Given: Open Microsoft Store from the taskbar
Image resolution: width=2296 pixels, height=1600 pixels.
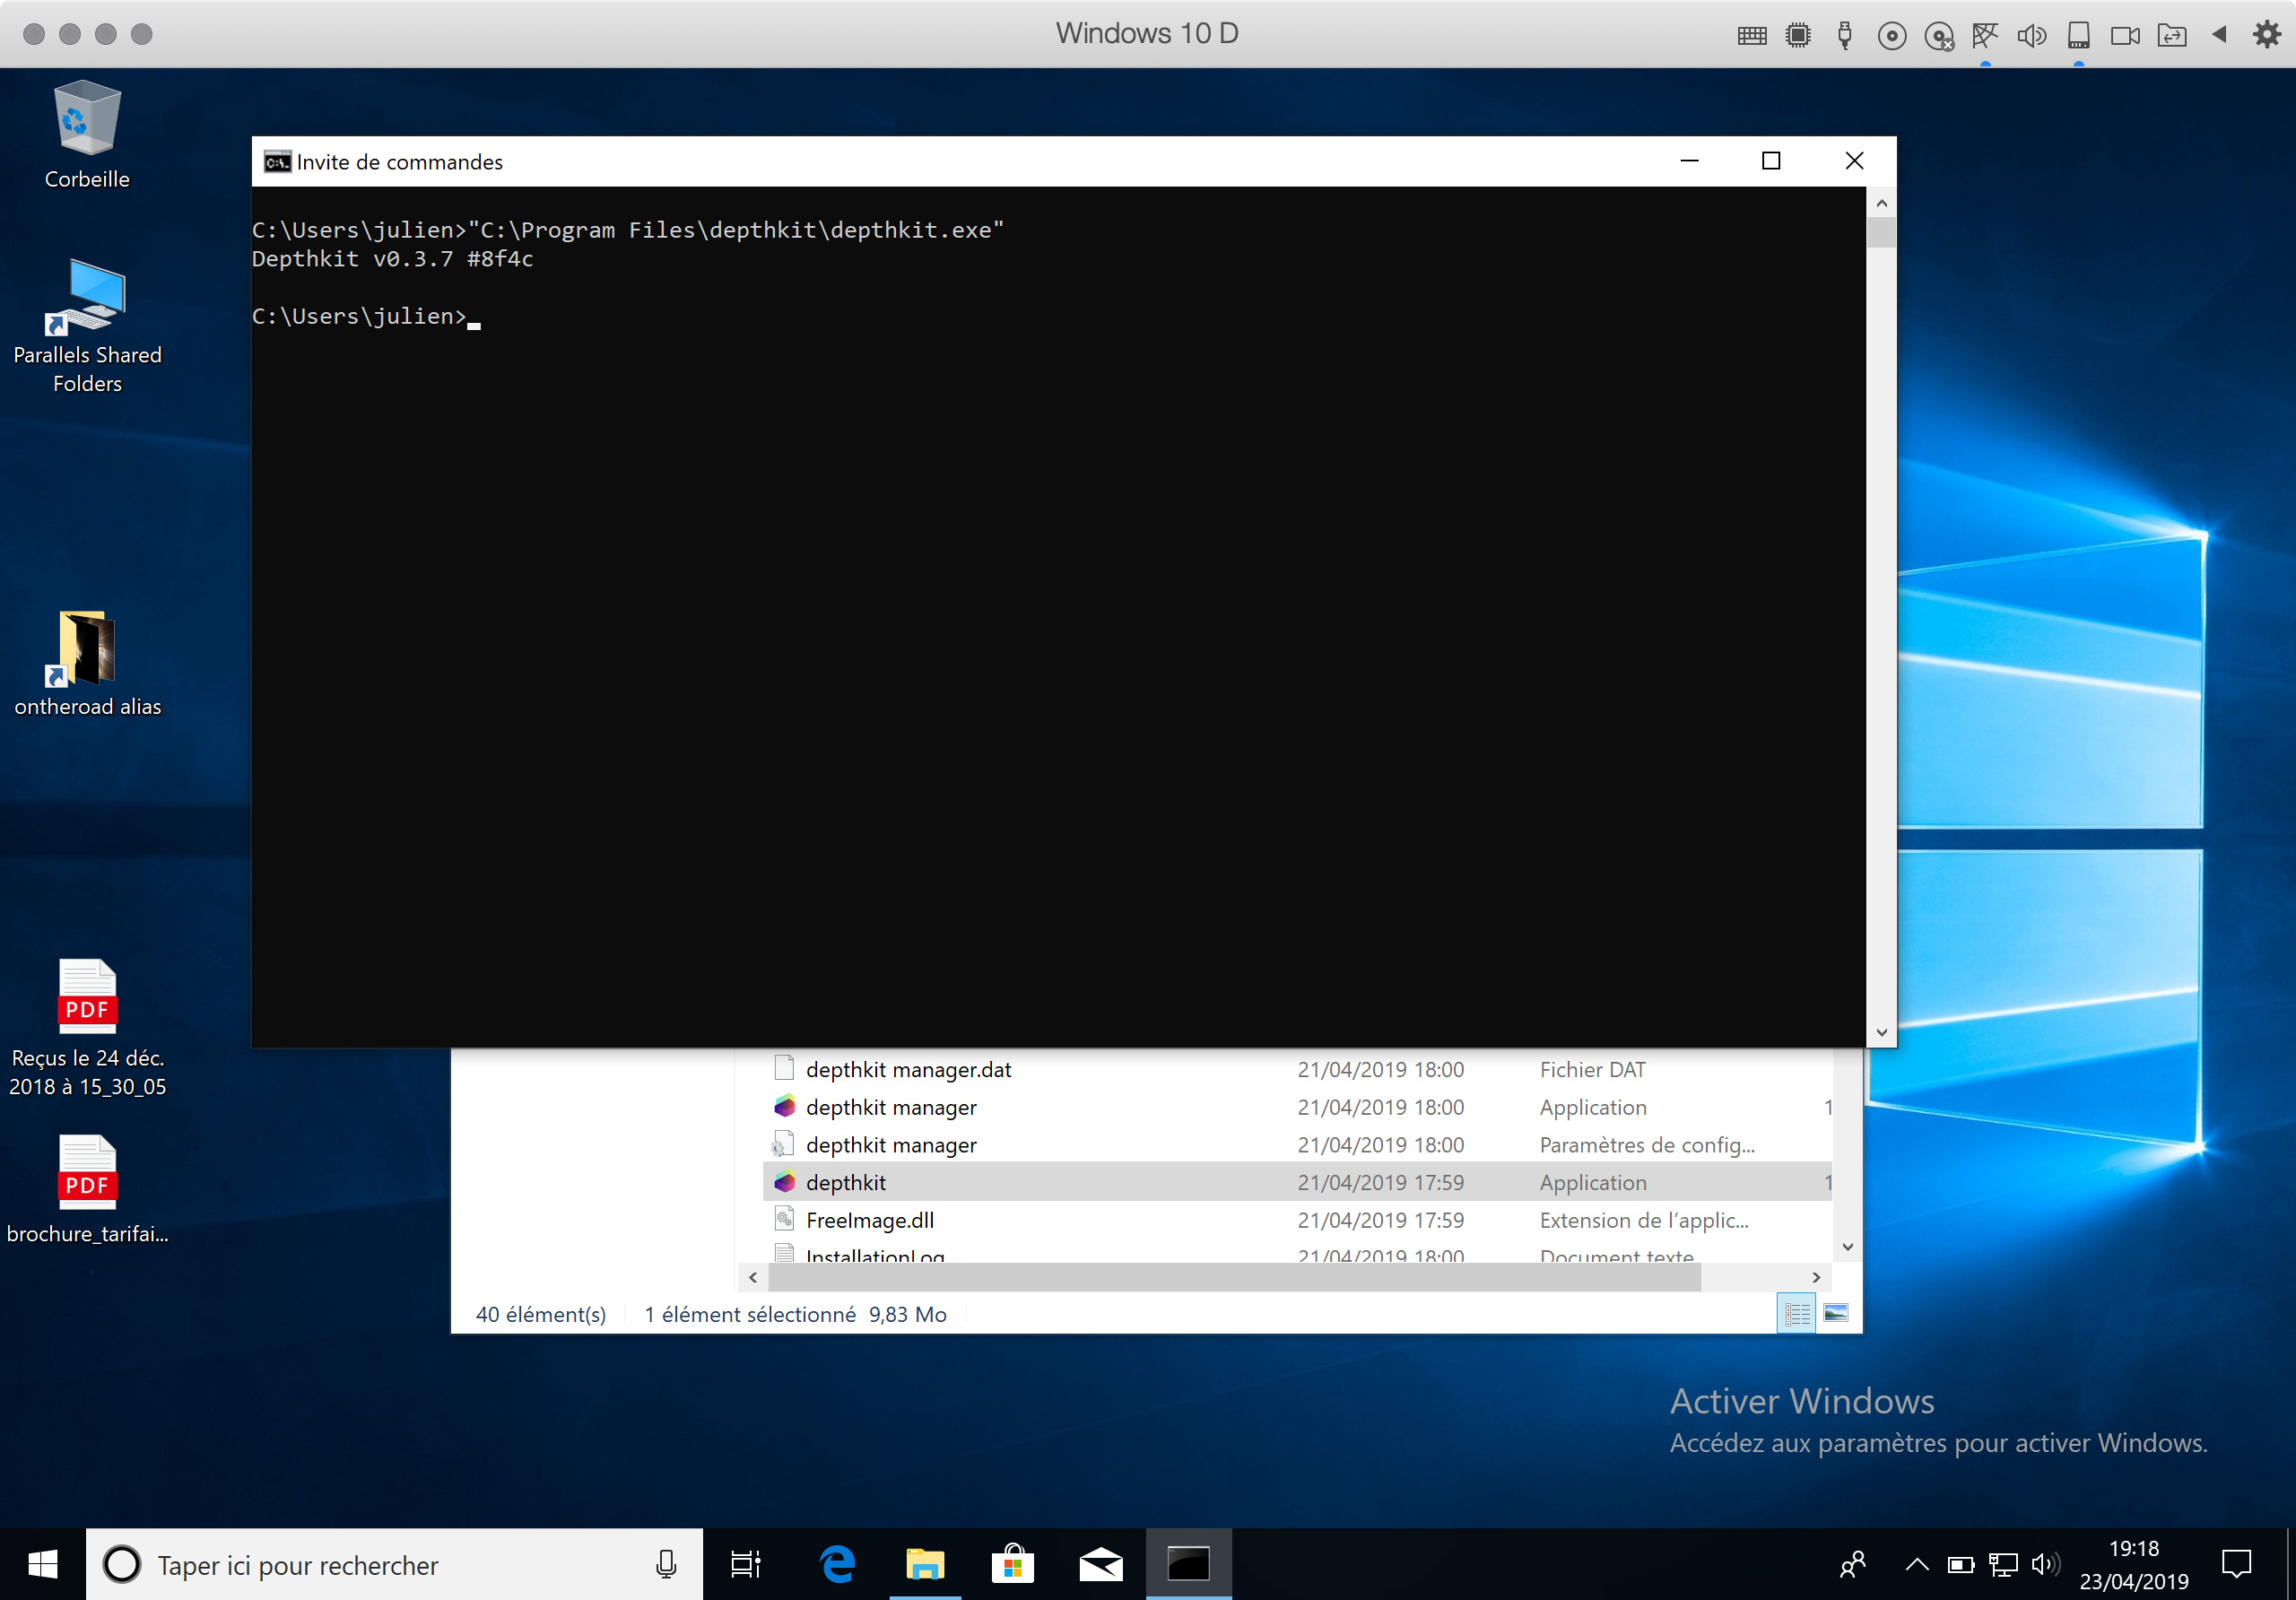Looking at the screenshot, I should point(1012,1565).
